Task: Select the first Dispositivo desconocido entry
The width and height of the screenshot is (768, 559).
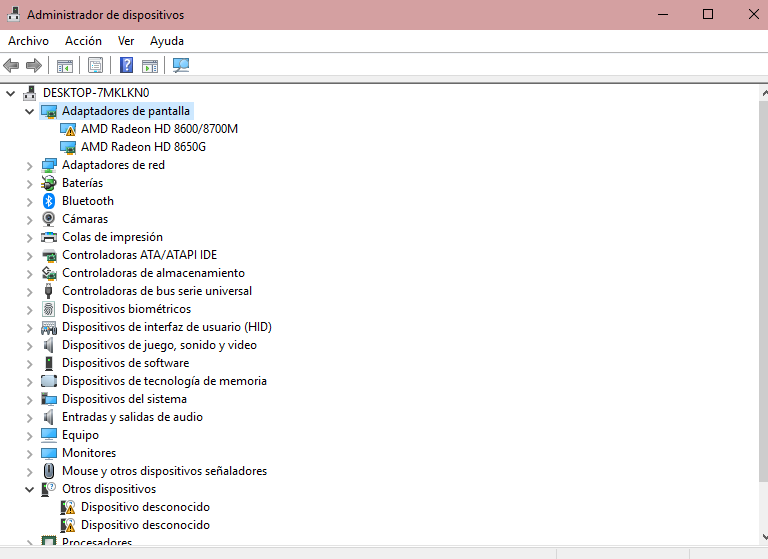Action: tap(145, 507)
